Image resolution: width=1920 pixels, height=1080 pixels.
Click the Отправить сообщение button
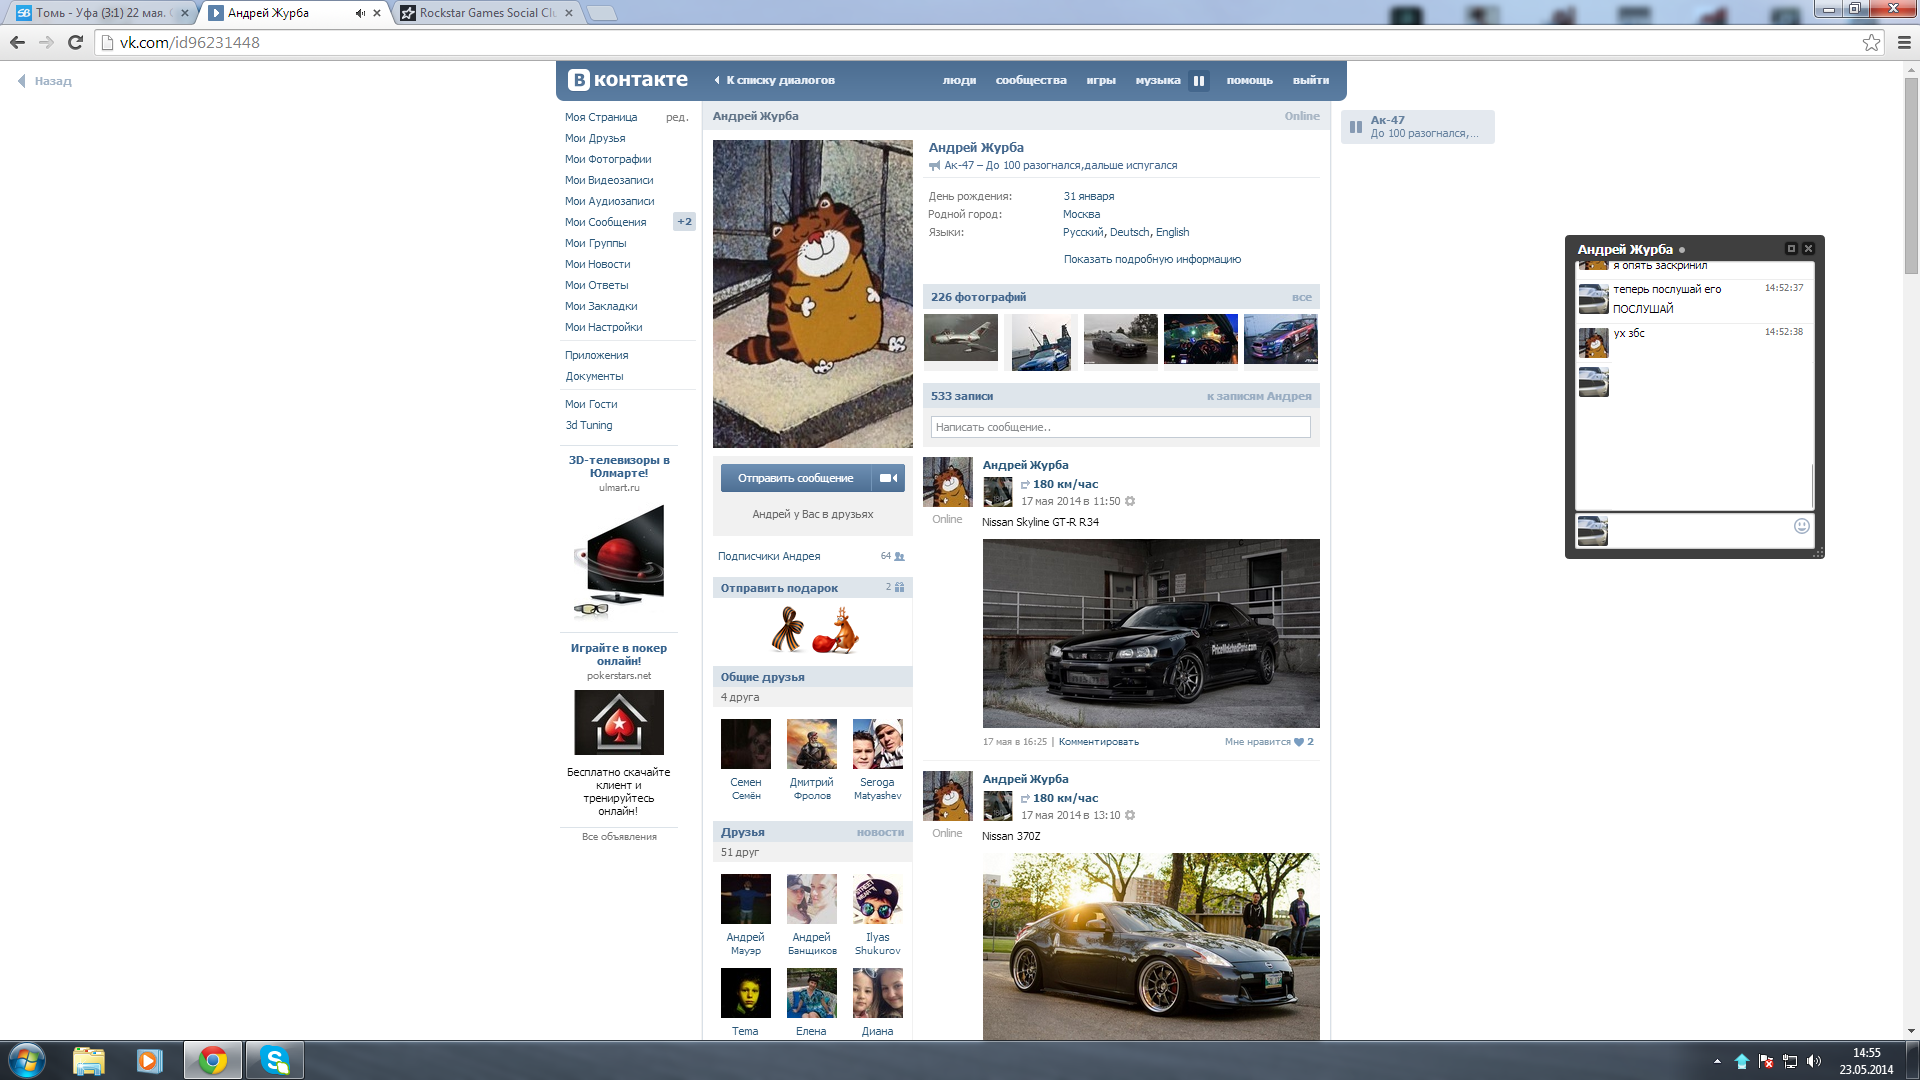tap(796, 478)
